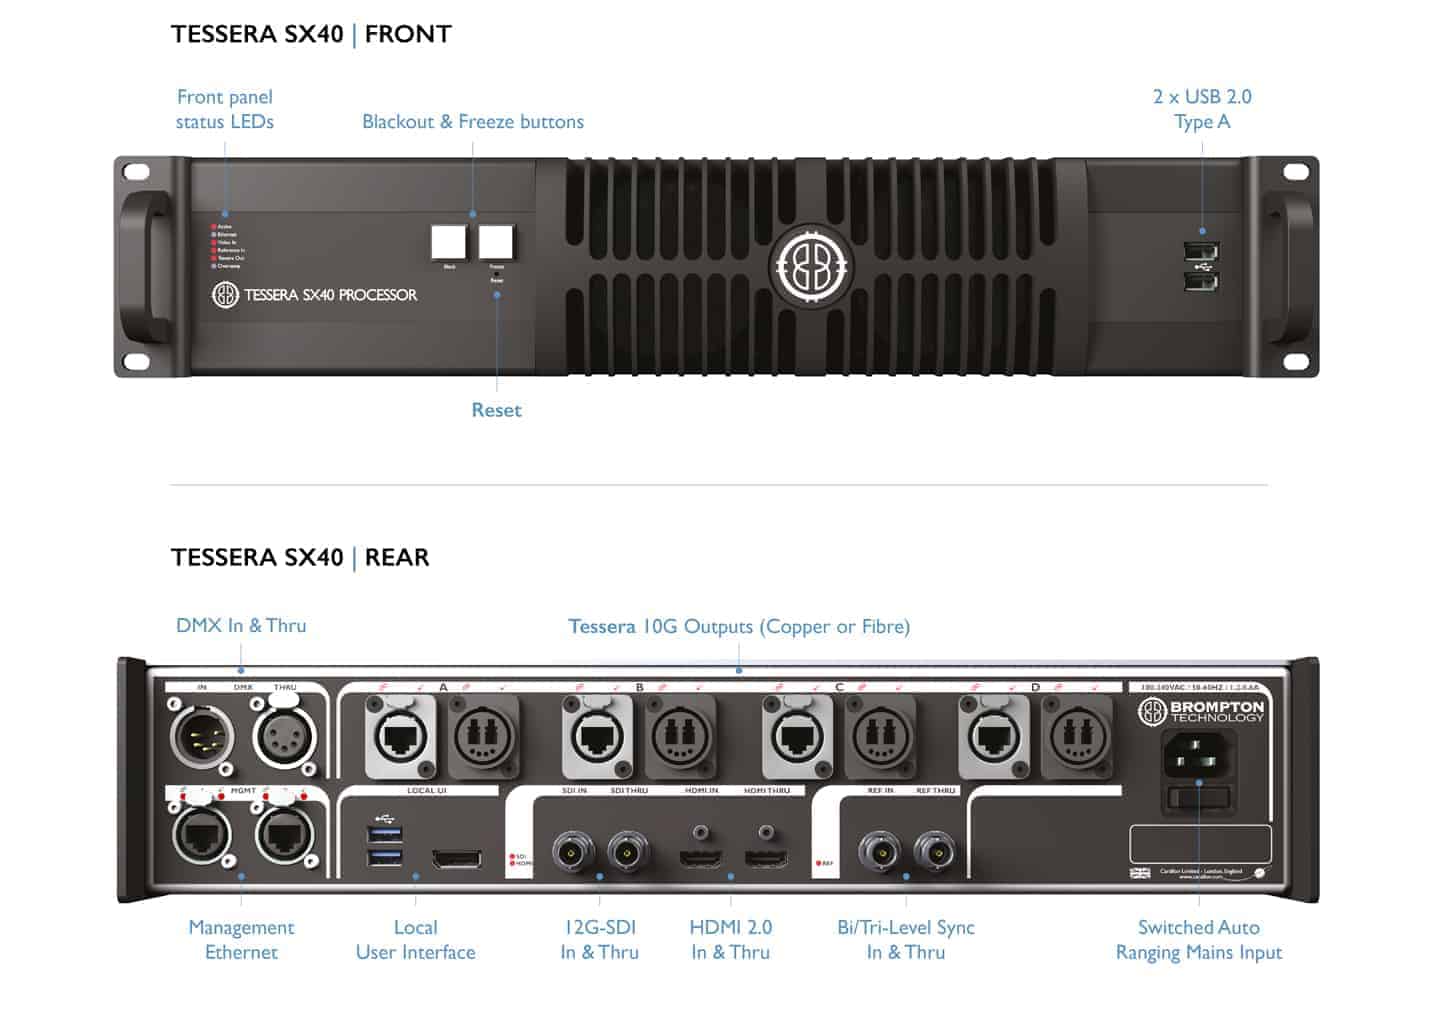Click the Ethernet status LED
The image size is (1440, 1029).
tap(213, 235)
